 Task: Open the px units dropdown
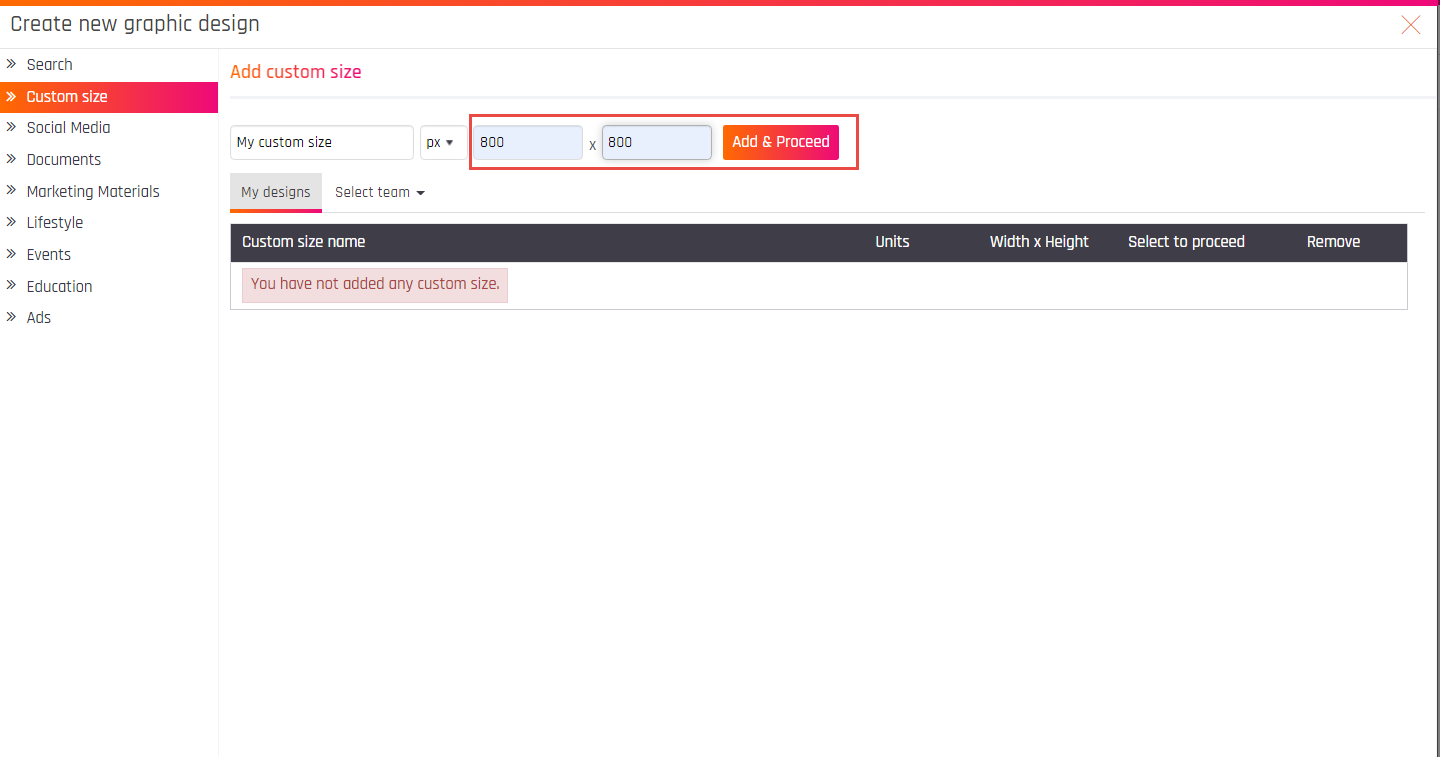[x=443, y=142]
